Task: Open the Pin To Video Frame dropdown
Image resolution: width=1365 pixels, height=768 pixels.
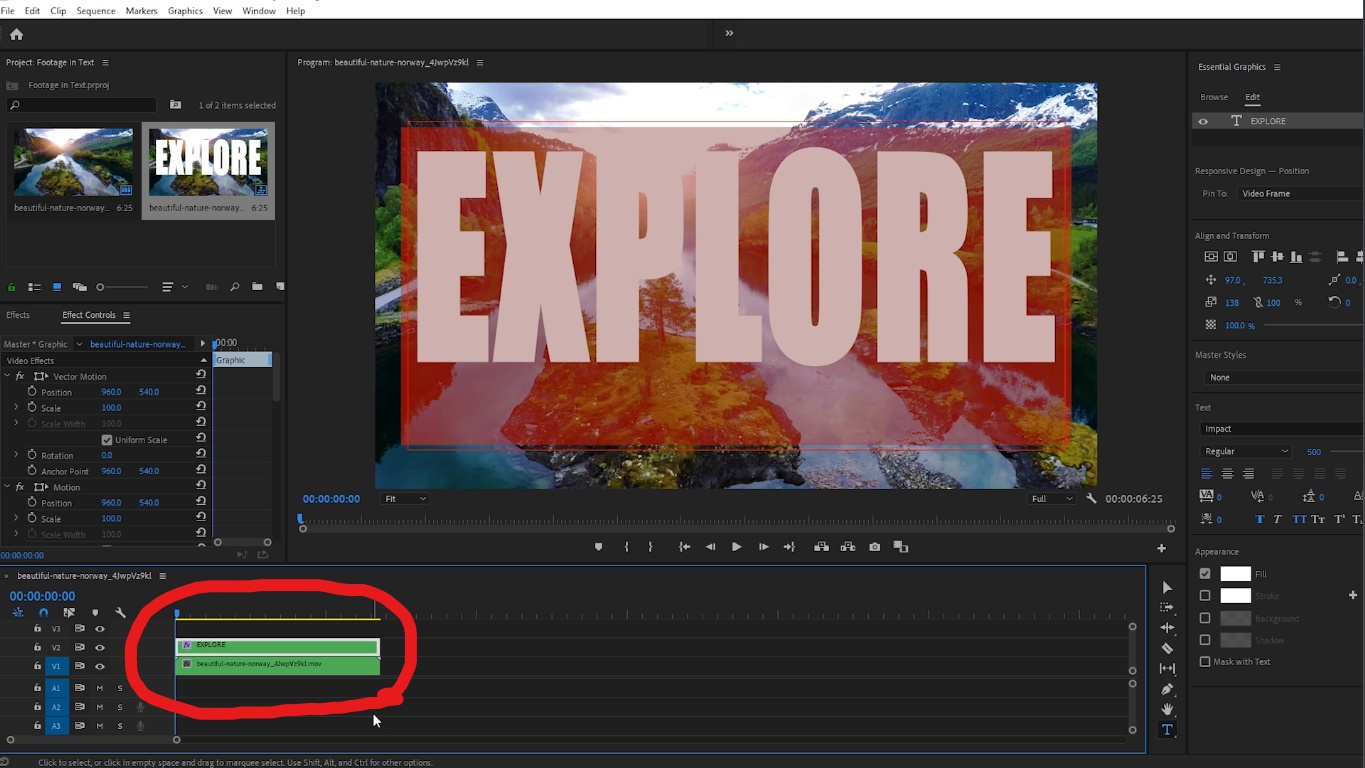Action: click(1299, 193)
